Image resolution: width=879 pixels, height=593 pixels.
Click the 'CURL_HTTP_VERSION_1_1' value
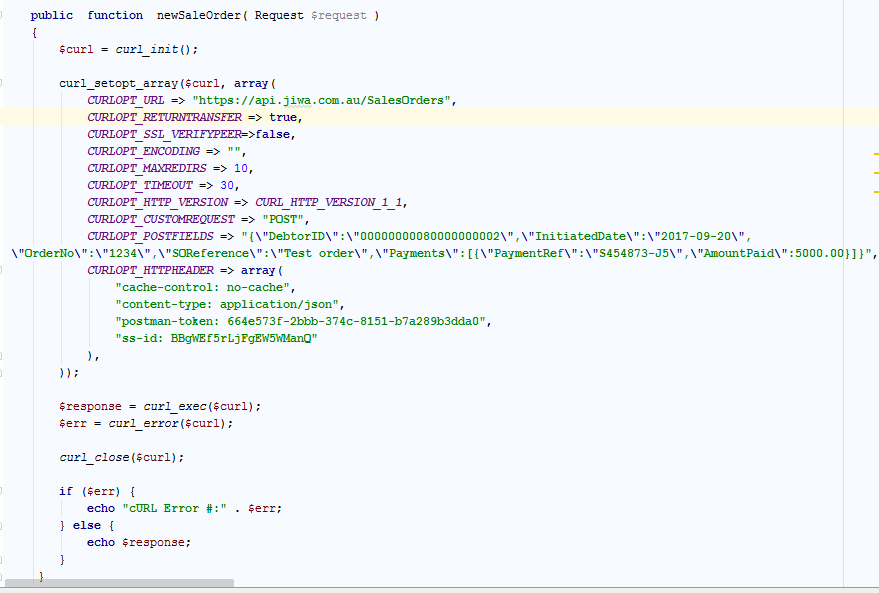tap(329, 202)
